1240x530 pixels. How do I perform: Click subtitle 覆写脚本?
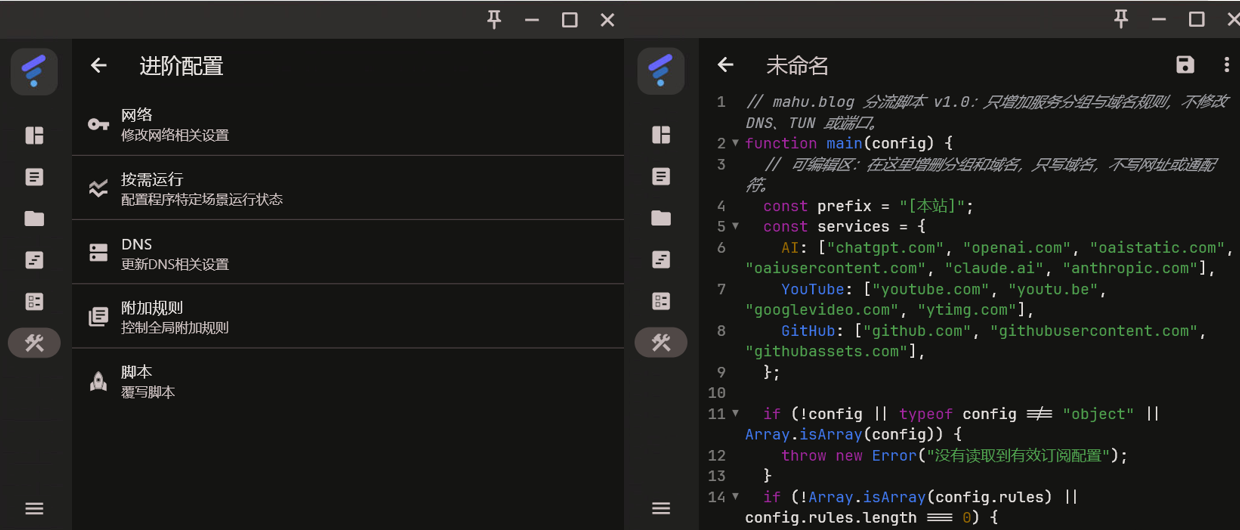pyautogui.click(x=148, y=392)
